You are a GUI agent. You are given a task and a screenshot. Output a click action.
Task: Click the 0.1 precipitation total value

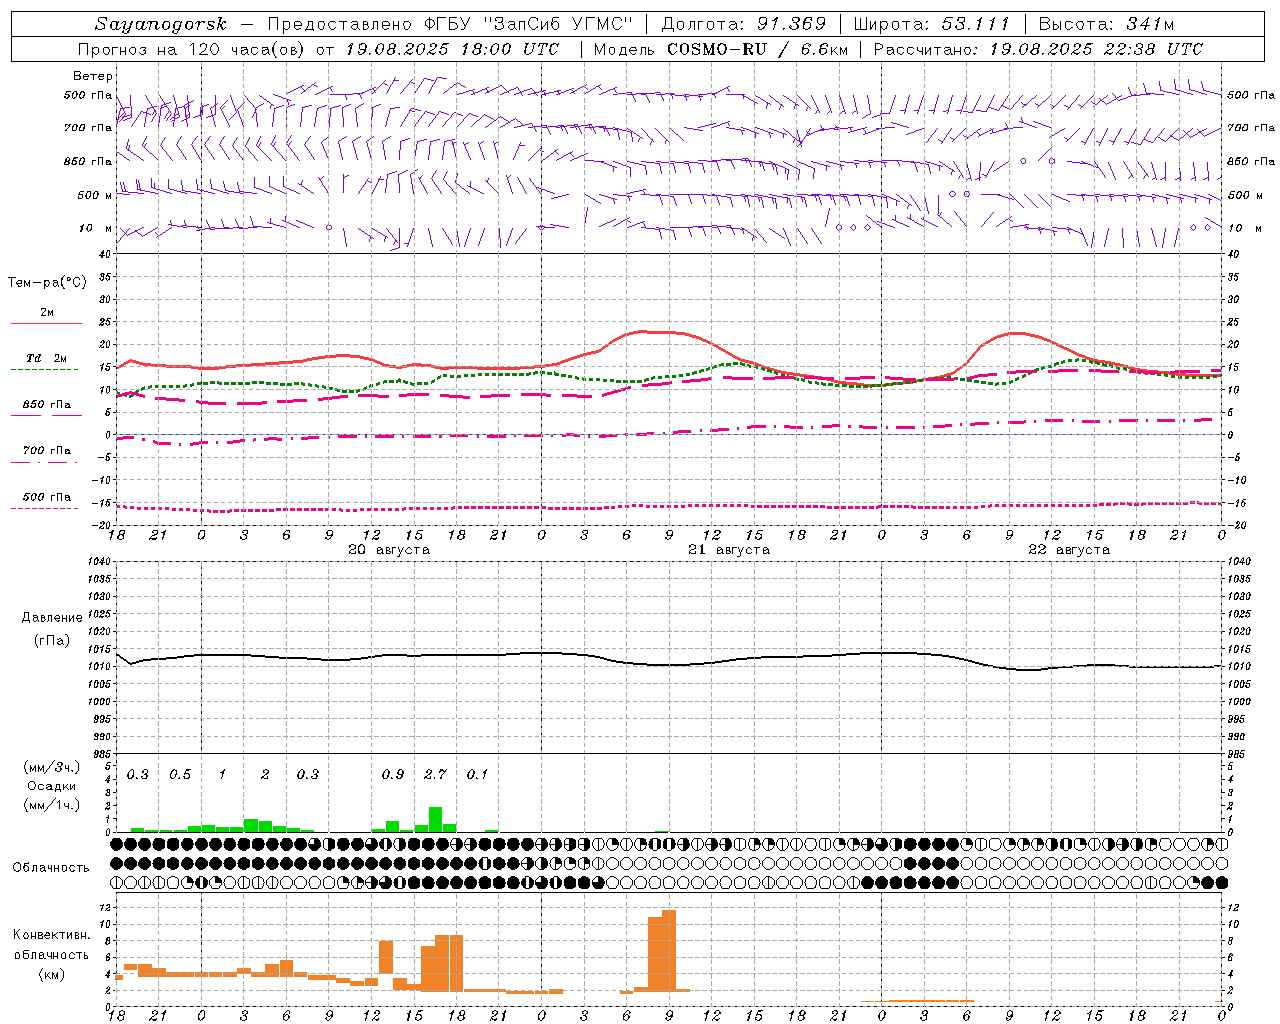pyautogui.click(x=478, y=775)
